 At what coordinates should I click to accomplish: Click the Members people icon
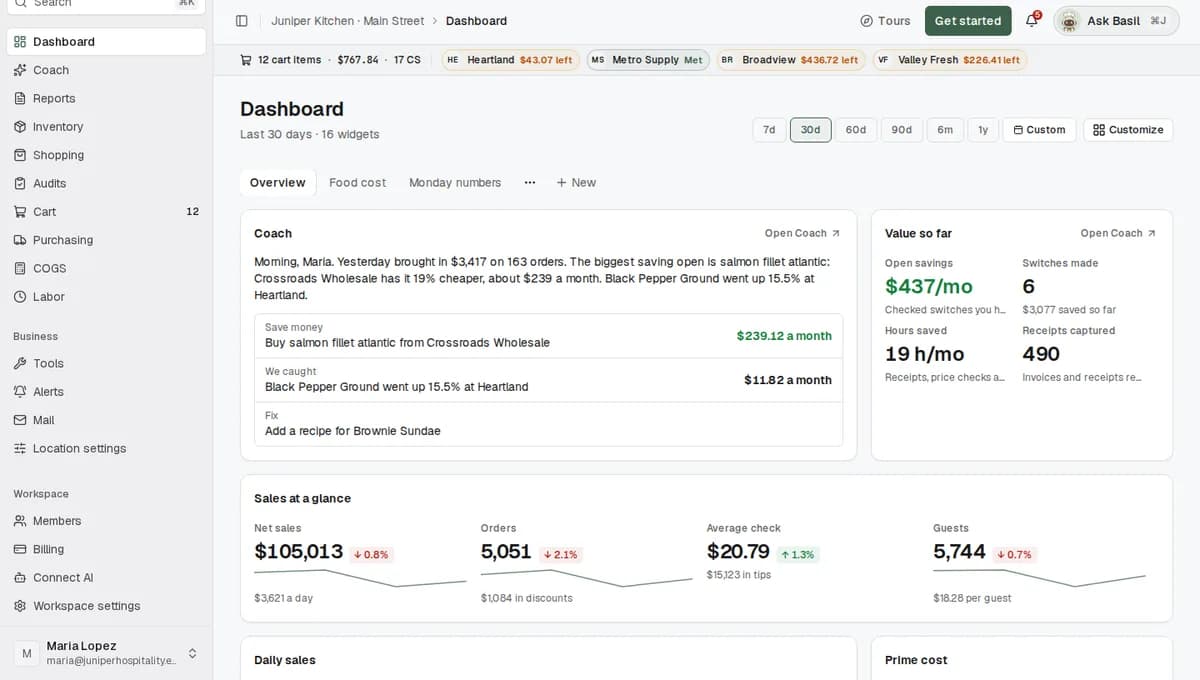pos(20,521)
